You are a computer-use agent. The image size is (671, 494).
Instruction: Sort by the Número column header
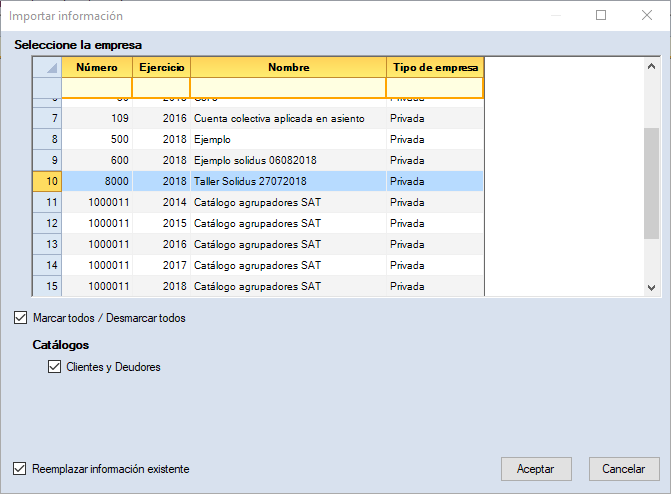click(96, 67)
